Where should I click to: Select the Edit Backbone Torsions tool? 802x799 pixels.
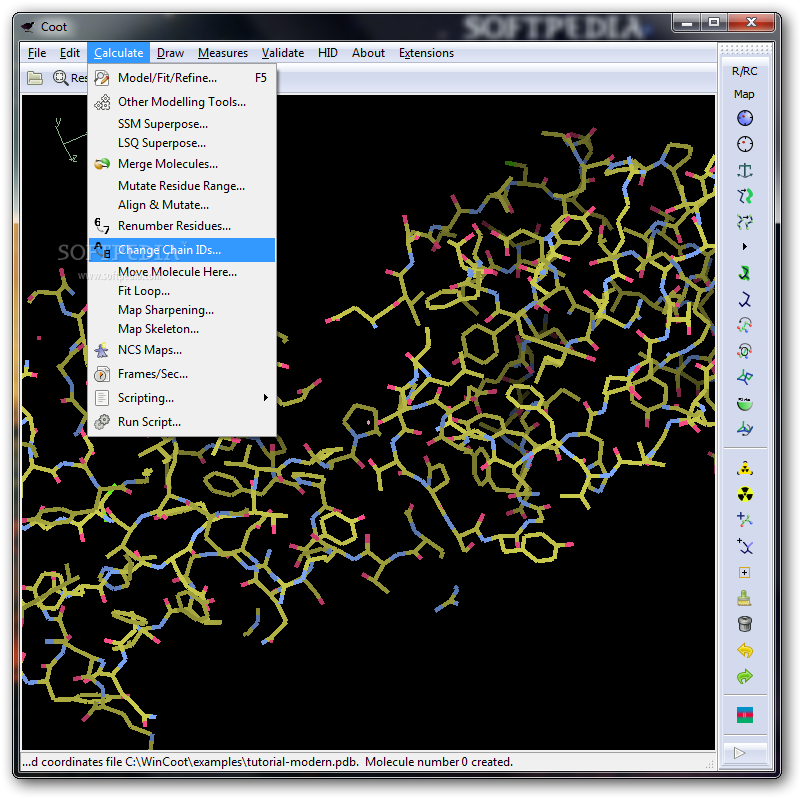(x=745, y=429)
